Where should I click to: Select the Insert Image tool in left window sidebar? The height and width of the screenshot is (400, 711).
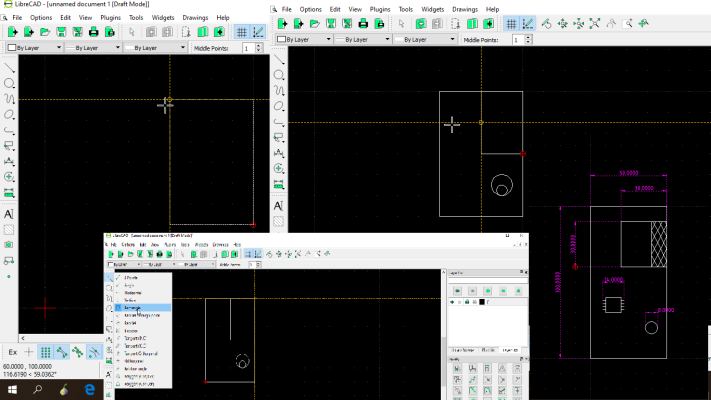pos(9,245)
